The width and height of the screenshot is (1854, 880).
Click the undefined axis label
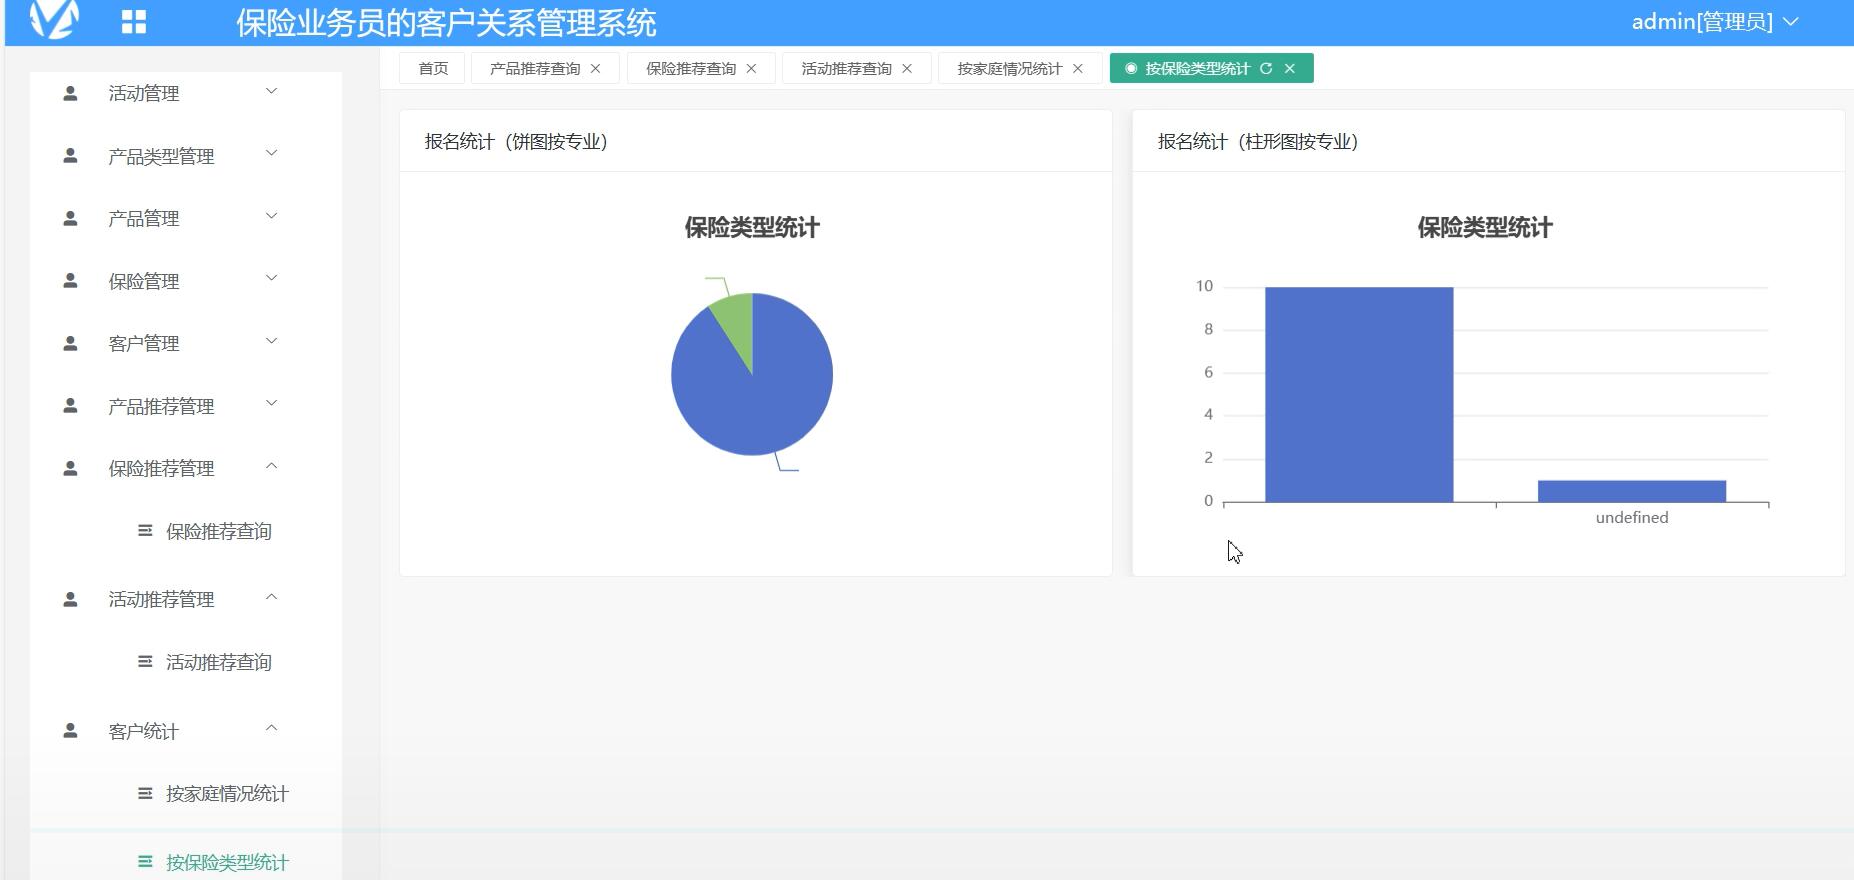click(1632, 517)
